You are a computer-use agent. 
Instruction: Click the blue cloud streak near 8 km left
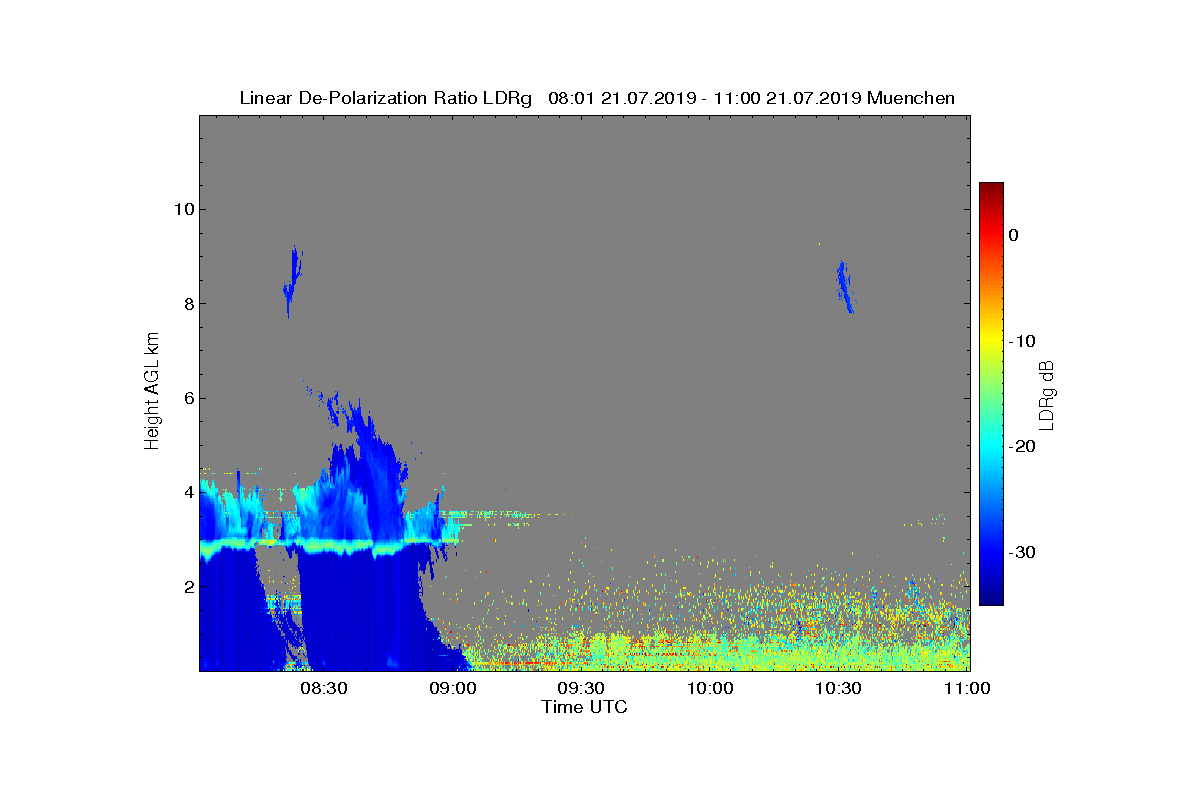coord(292,281)
